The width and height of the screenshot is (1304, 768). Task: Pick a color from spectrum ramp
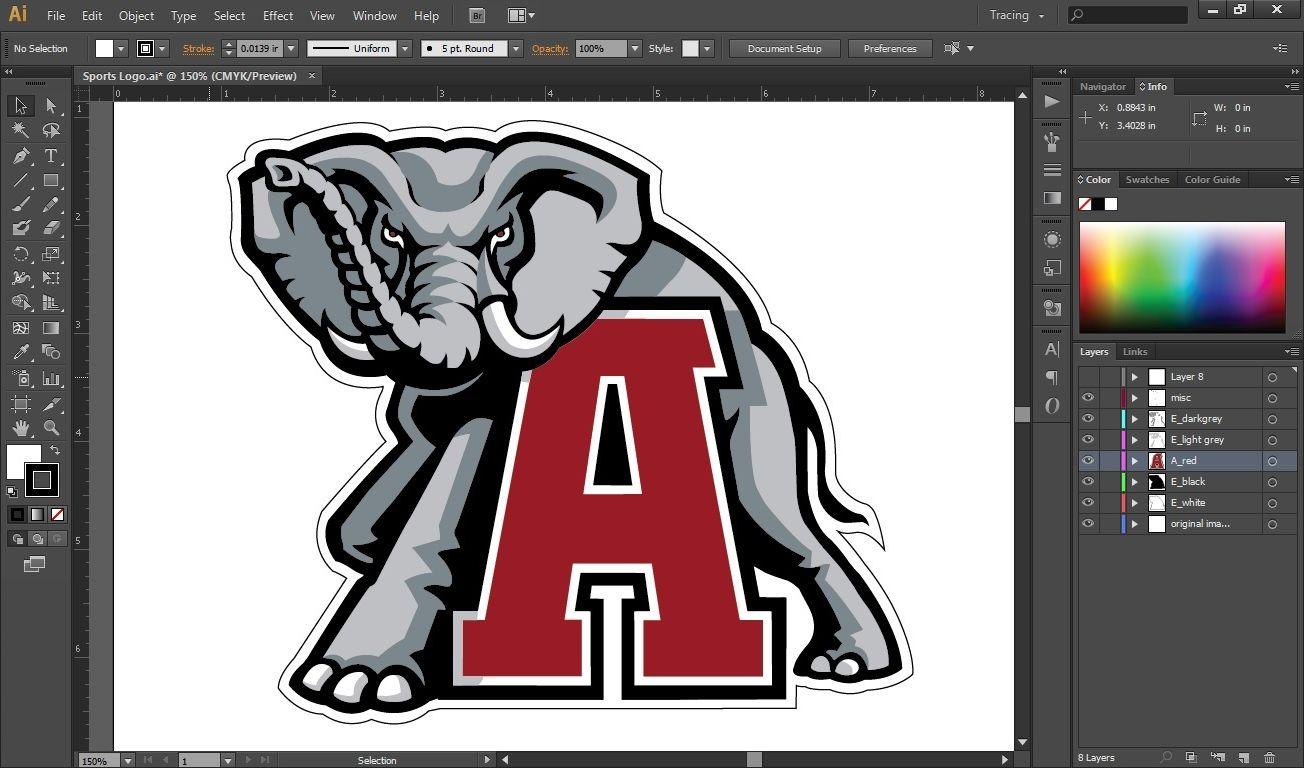pyautogui.click(x=1182, y=278)
